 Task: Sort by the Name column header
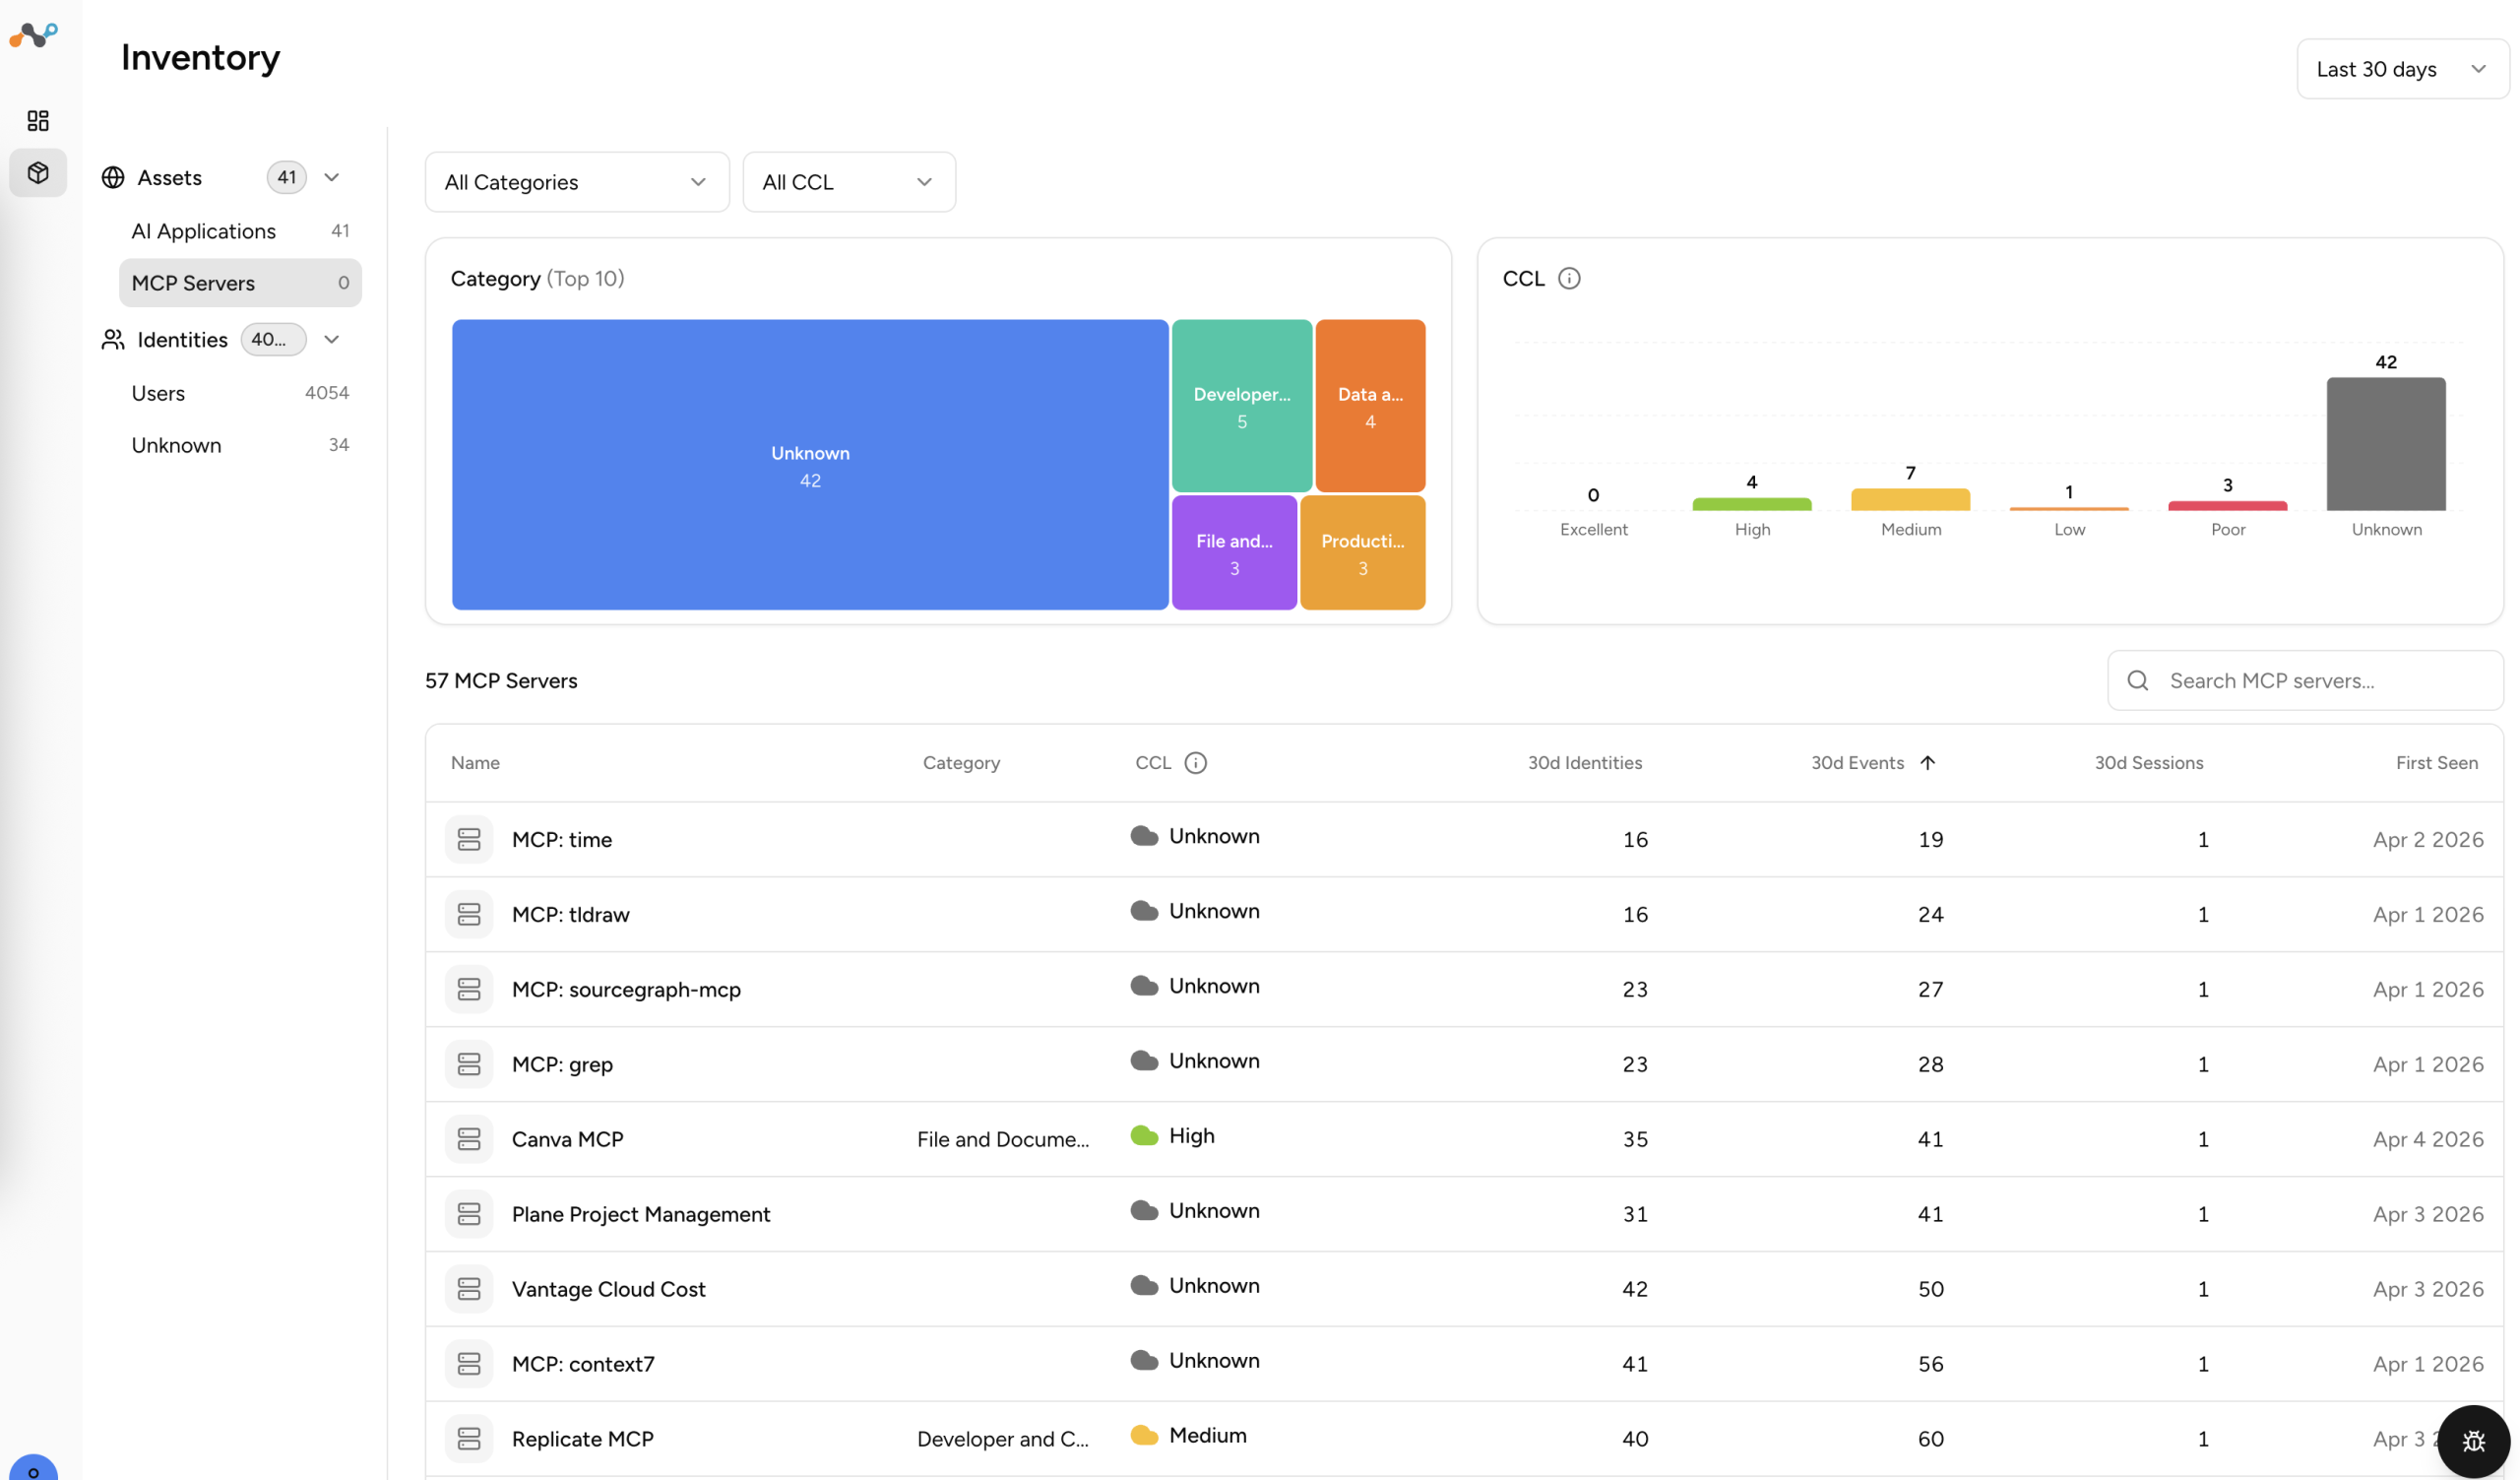tap(475, 763)
